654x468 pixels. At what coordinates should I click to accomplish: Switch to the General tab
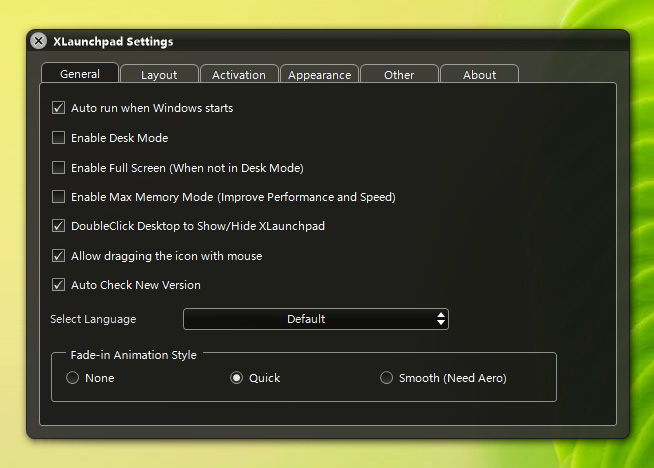coord(80,74)
